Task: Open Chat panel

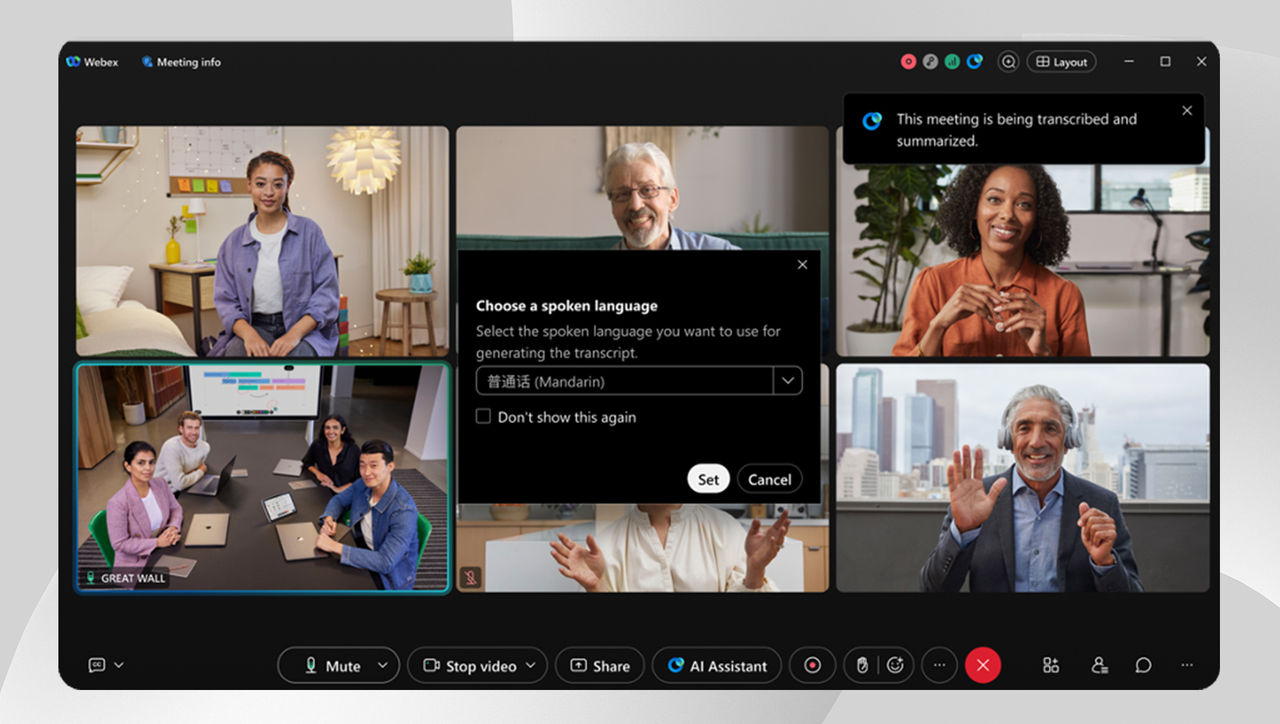Action: click(1143, 665)
